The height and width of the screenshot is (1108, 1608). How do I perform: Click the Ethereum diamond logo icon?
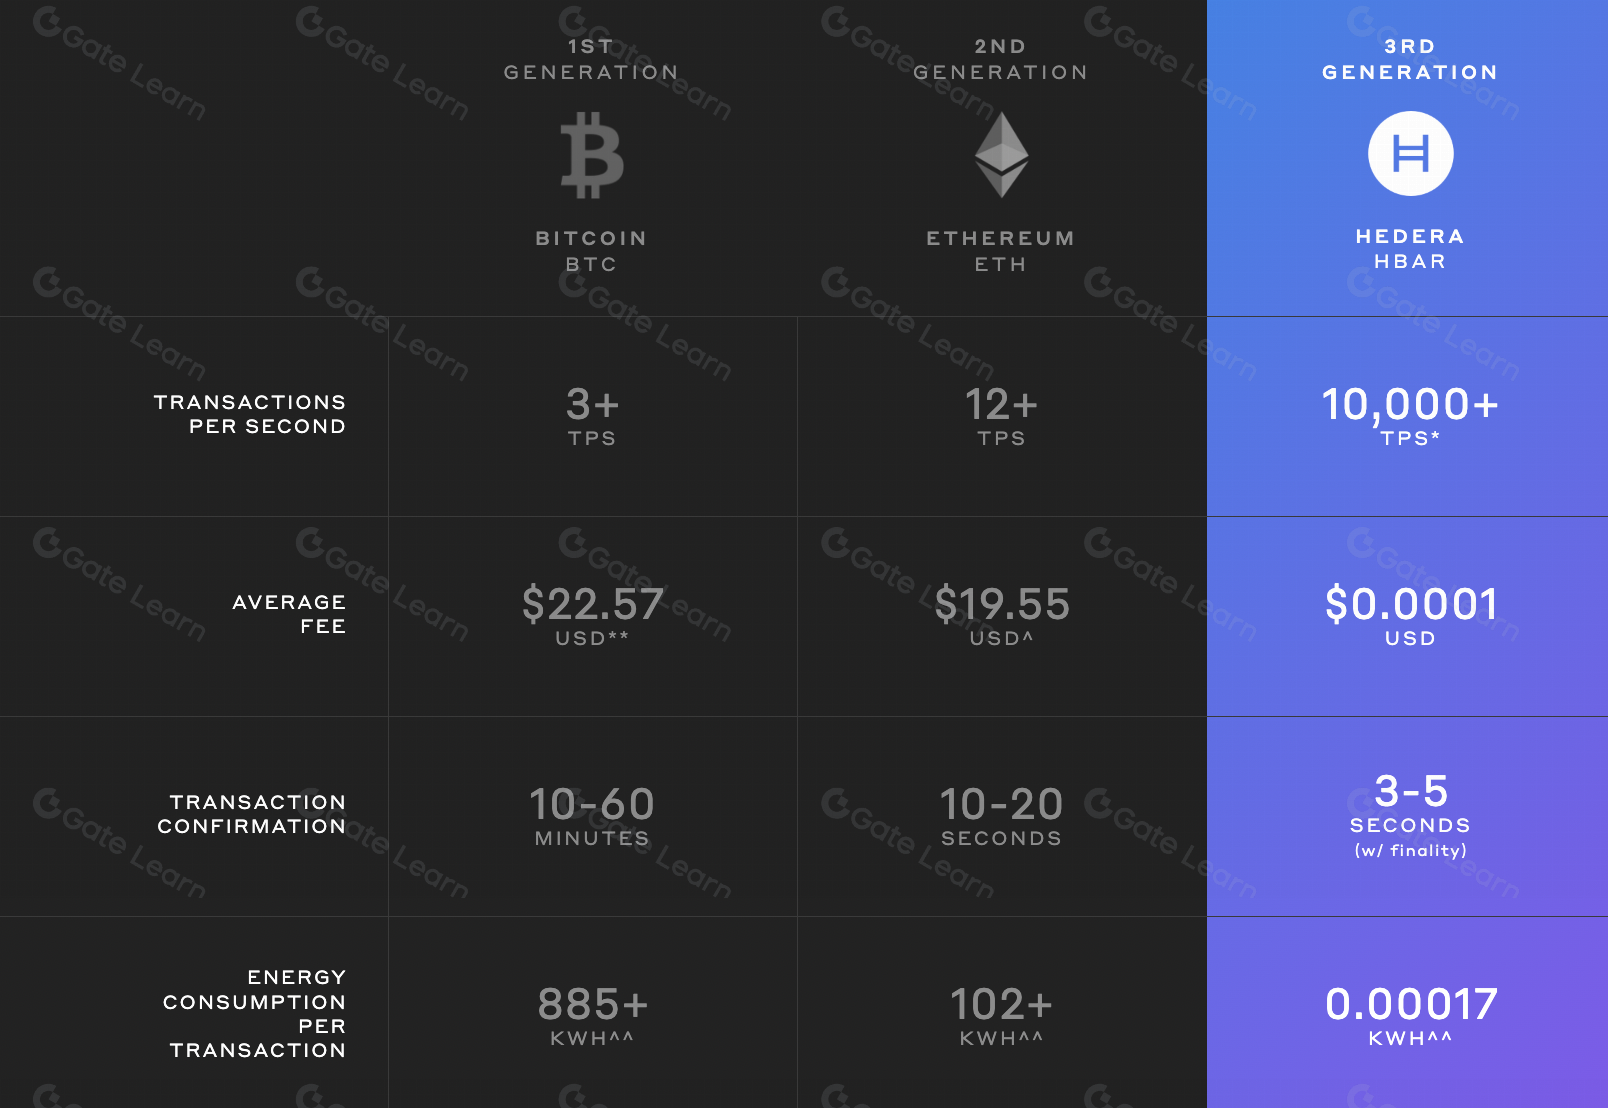[x=1001, y=154]
